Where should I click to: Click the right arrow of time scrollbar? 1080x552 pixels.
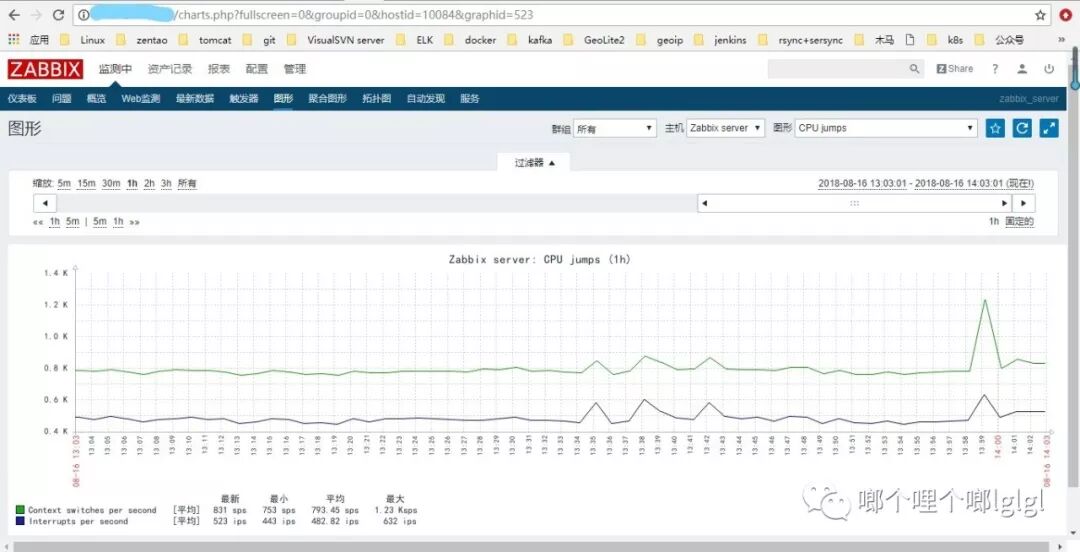[x=1024, y=203]
